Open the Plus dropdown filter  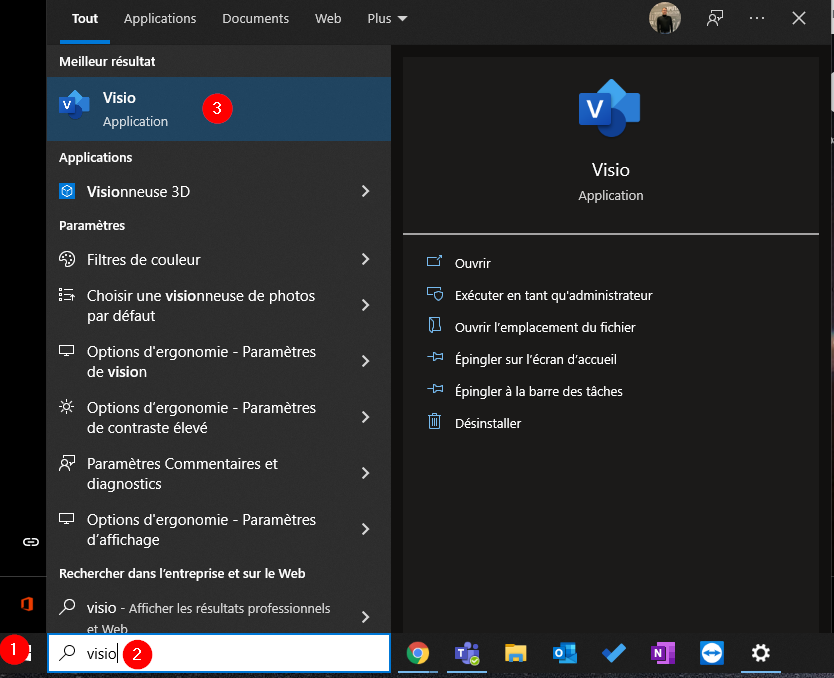(387, 19)
